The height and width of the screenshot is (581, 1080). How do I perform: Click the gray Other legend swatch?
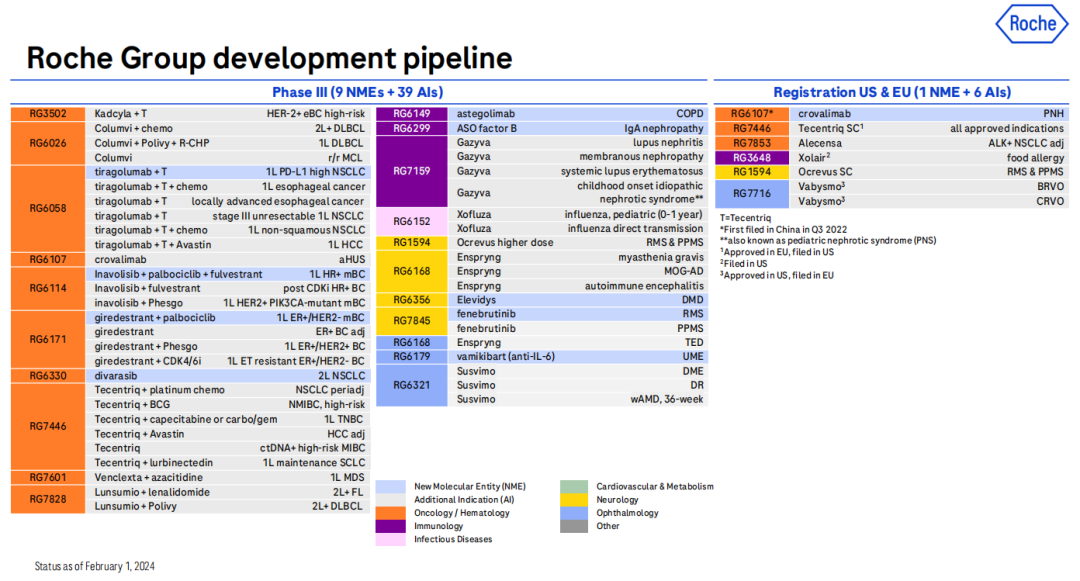573,526
